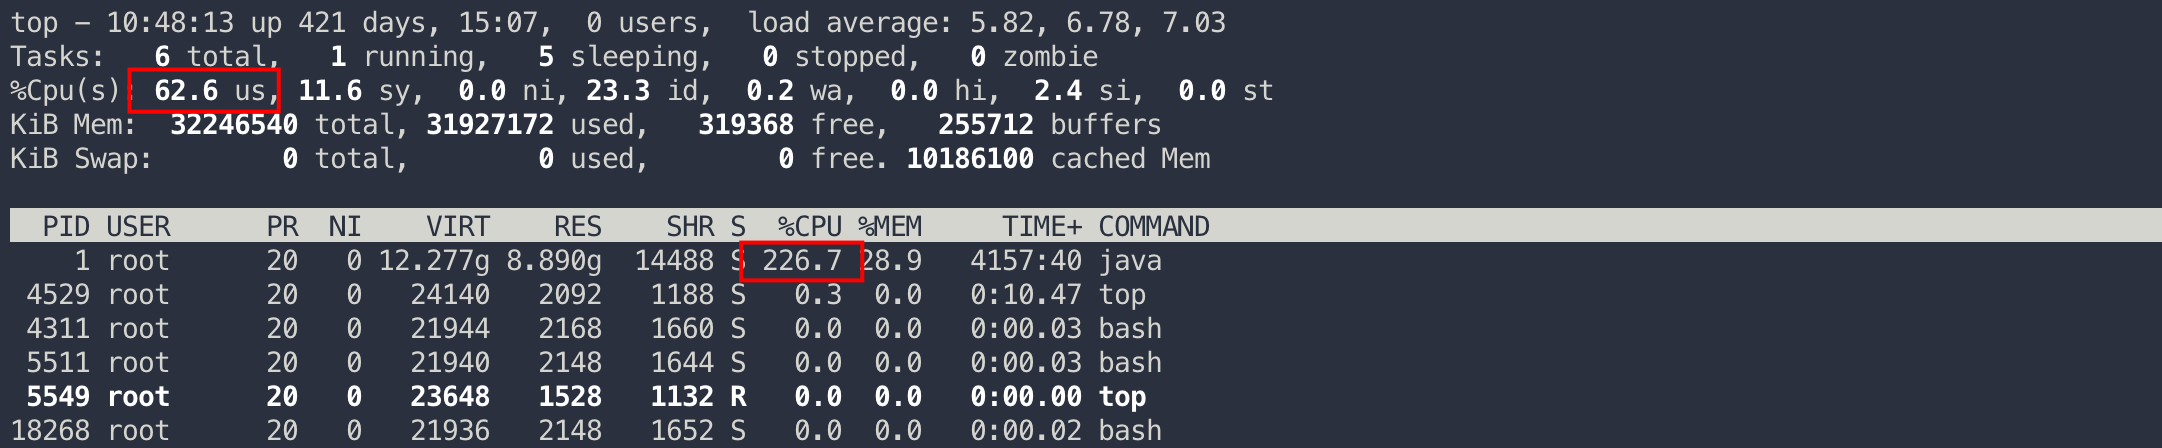Click the 31927172 used memory value
The width and height of the screenshot is (2162, 448).
tap(490, 125)
